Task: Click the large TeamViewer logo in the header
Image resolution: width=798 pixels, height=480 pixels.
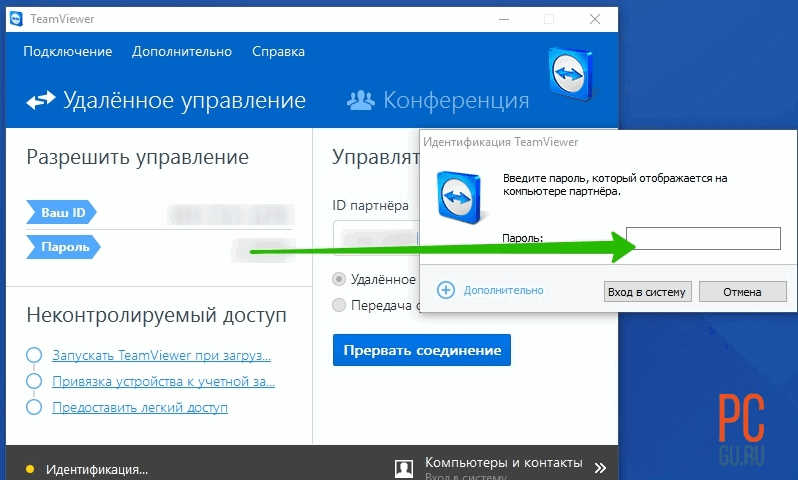Action: point(571,74)
